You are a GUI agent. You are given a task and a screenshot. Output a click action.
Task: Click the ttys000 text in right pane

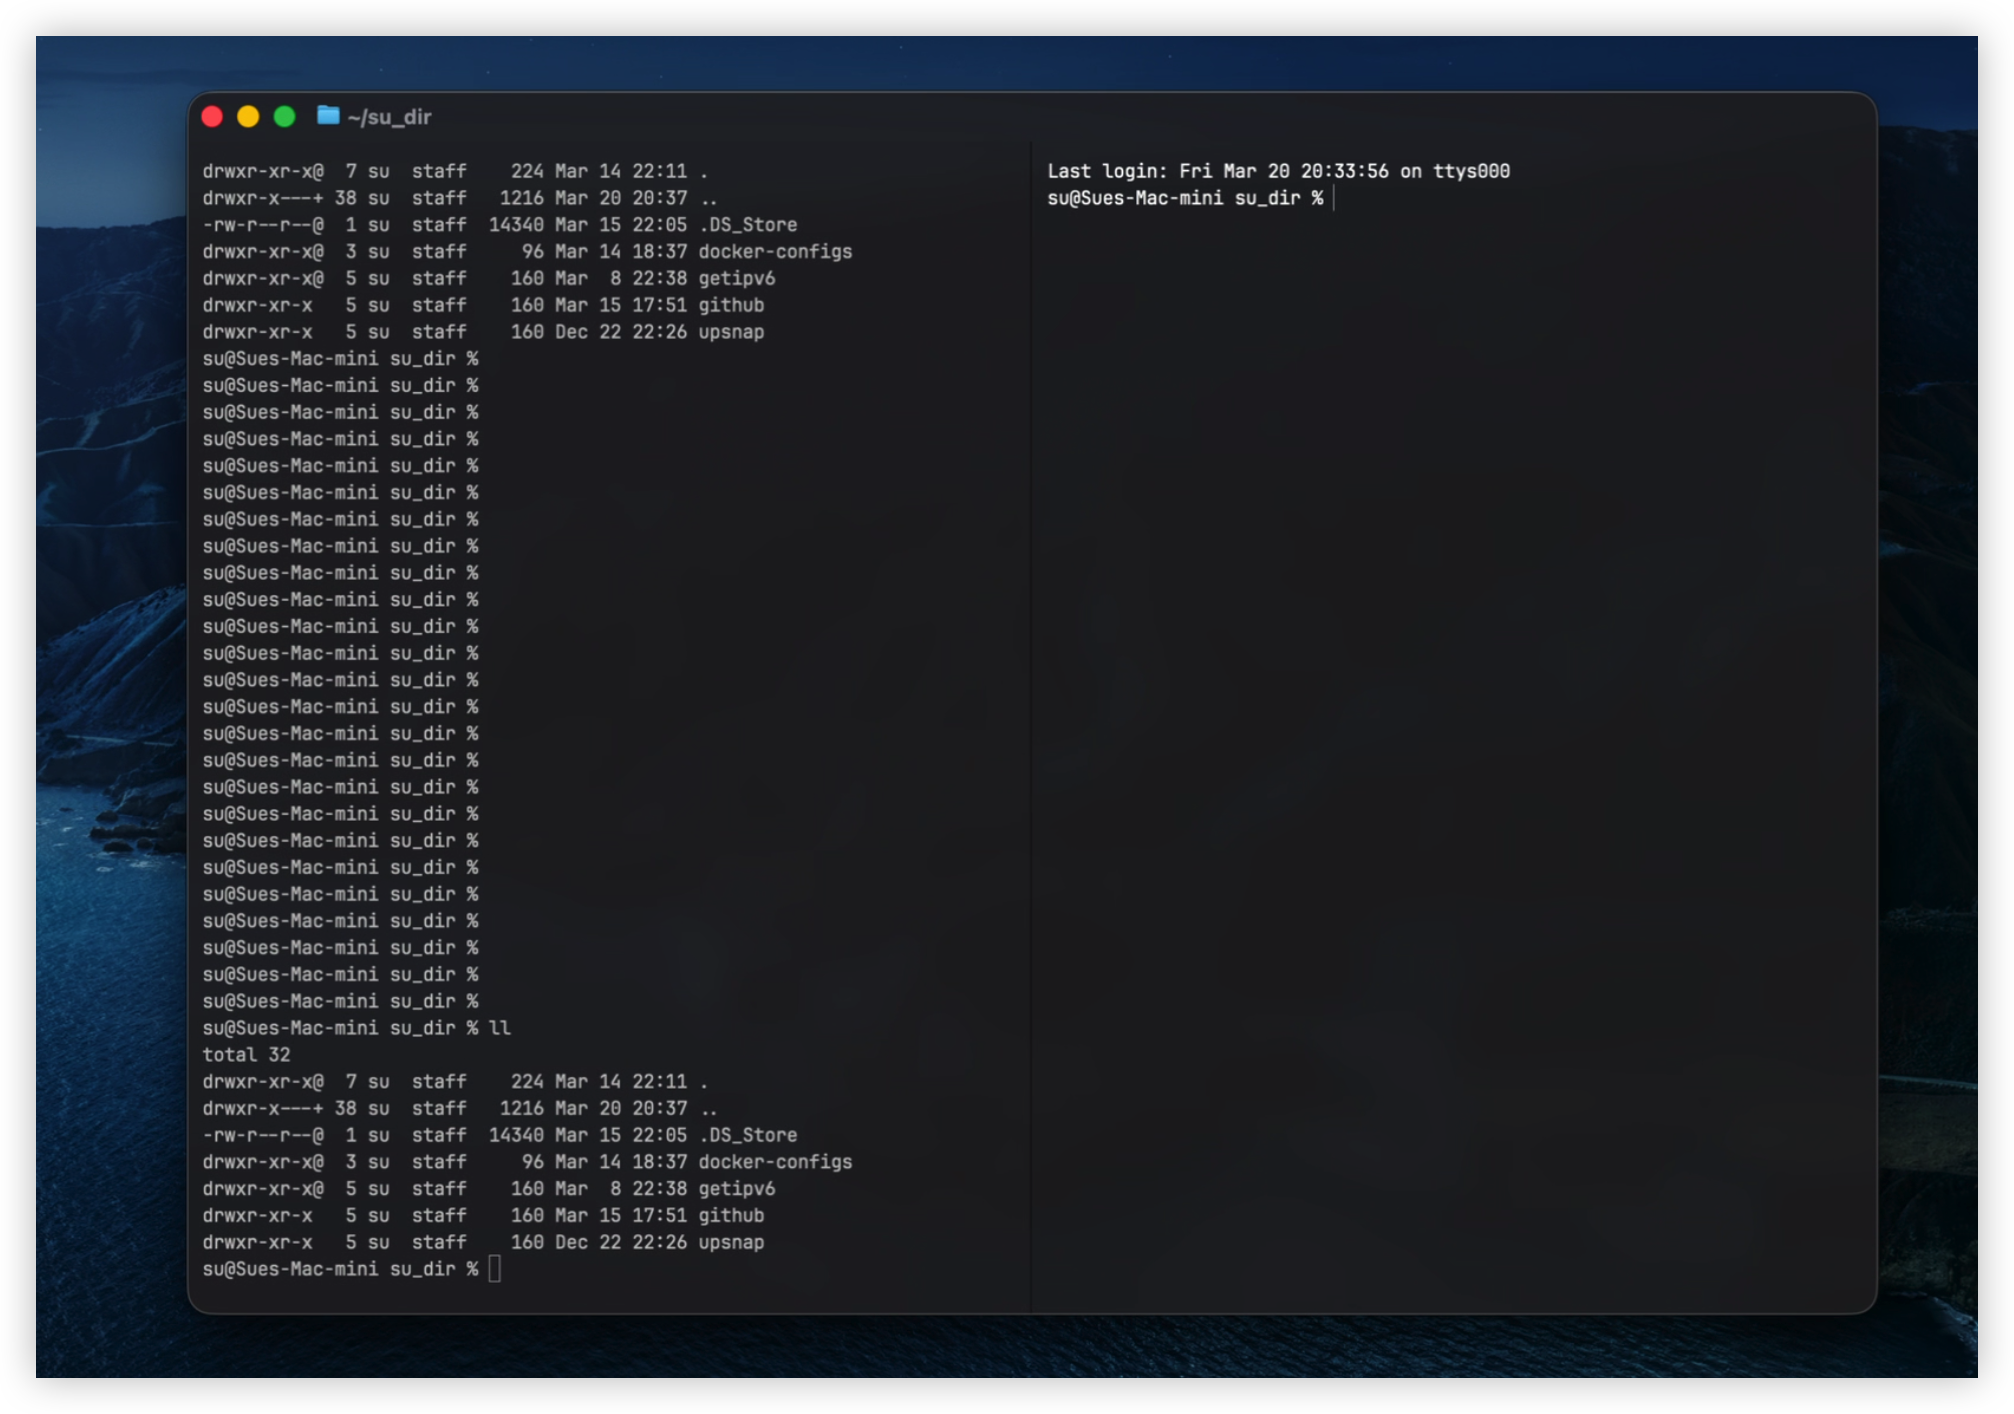(x=1471, y=171)
